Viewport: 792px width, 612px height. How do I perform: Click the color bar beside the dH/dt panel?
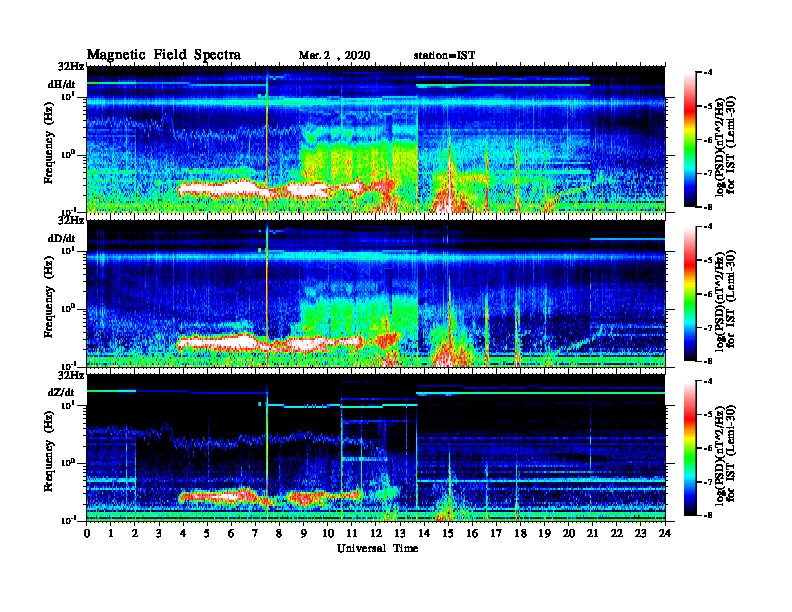690,139
